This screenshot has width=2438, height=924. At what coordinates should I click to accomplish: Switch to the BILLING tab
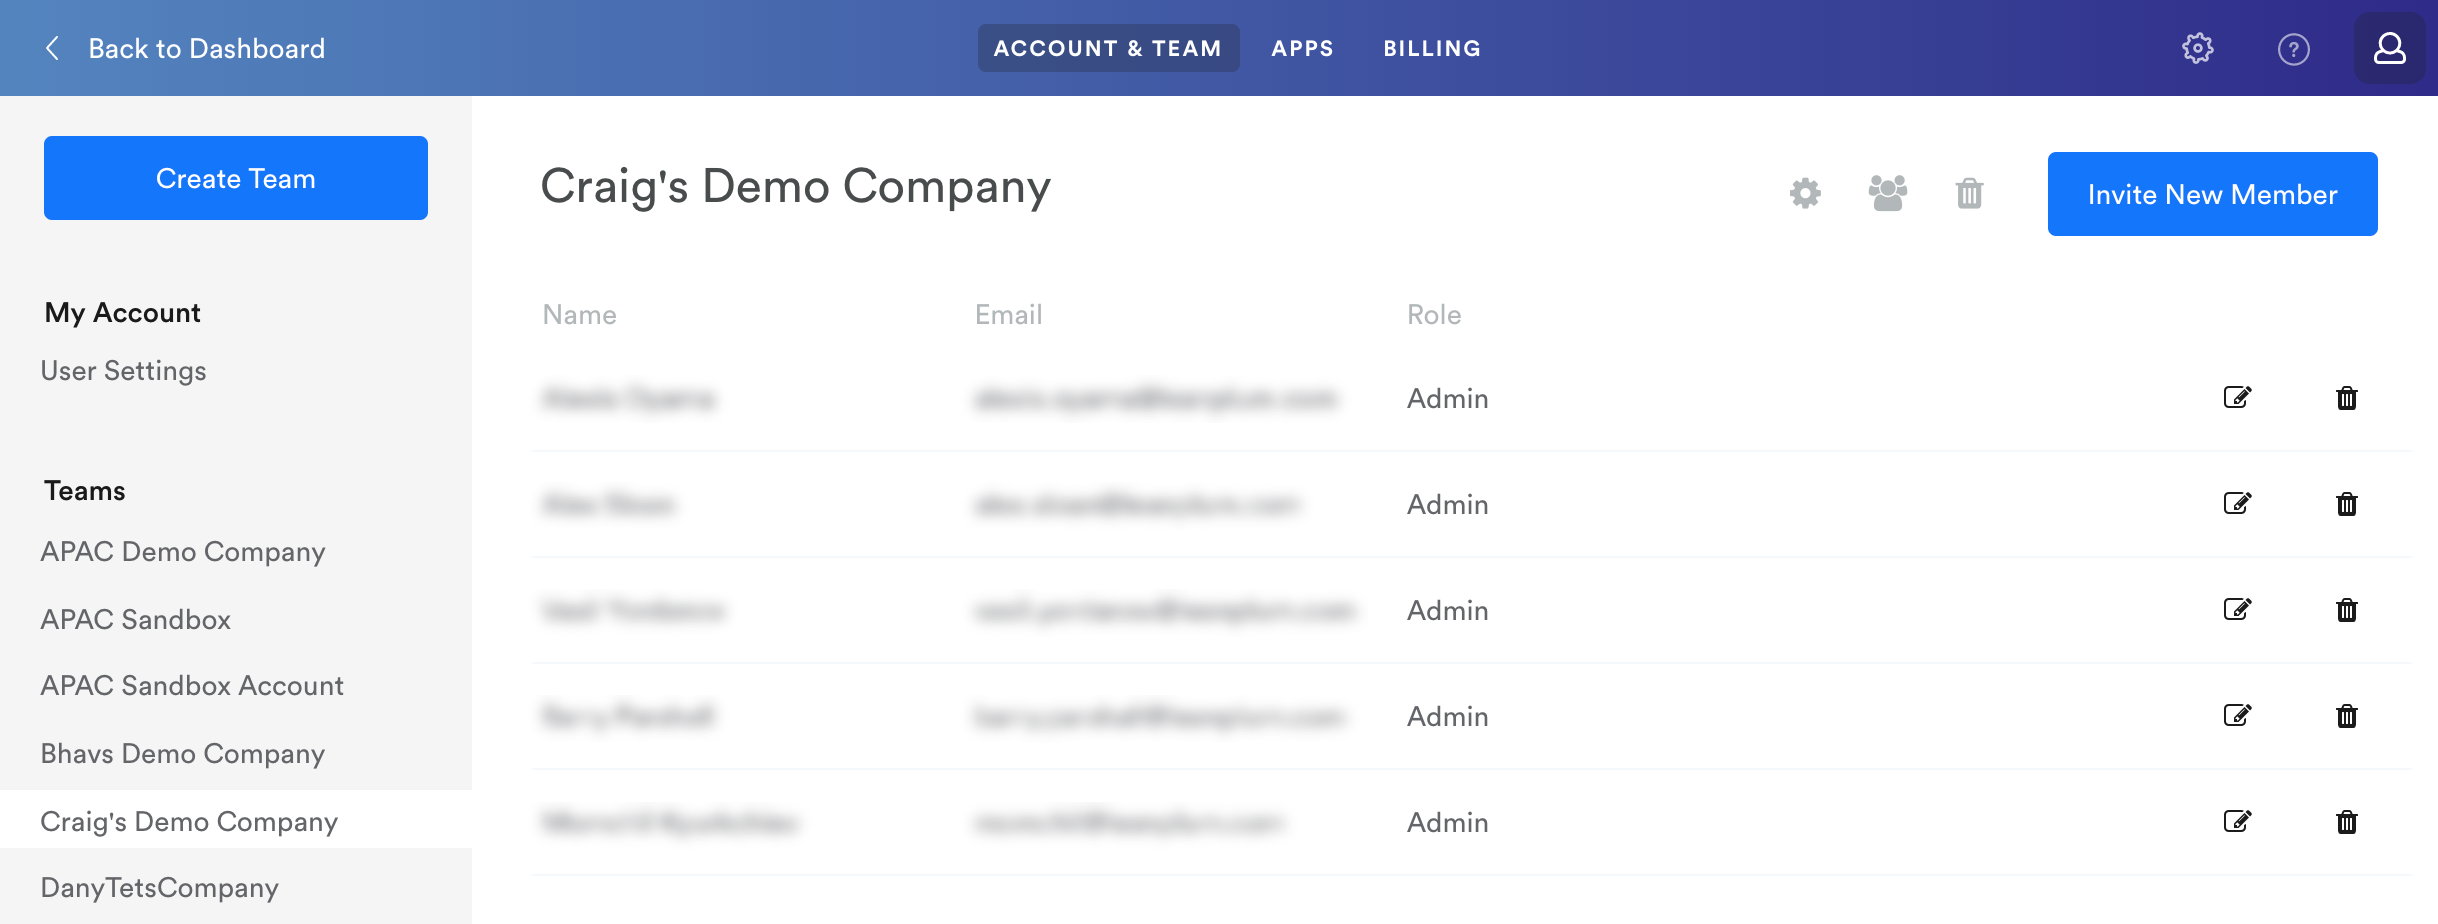(1432, 48)
